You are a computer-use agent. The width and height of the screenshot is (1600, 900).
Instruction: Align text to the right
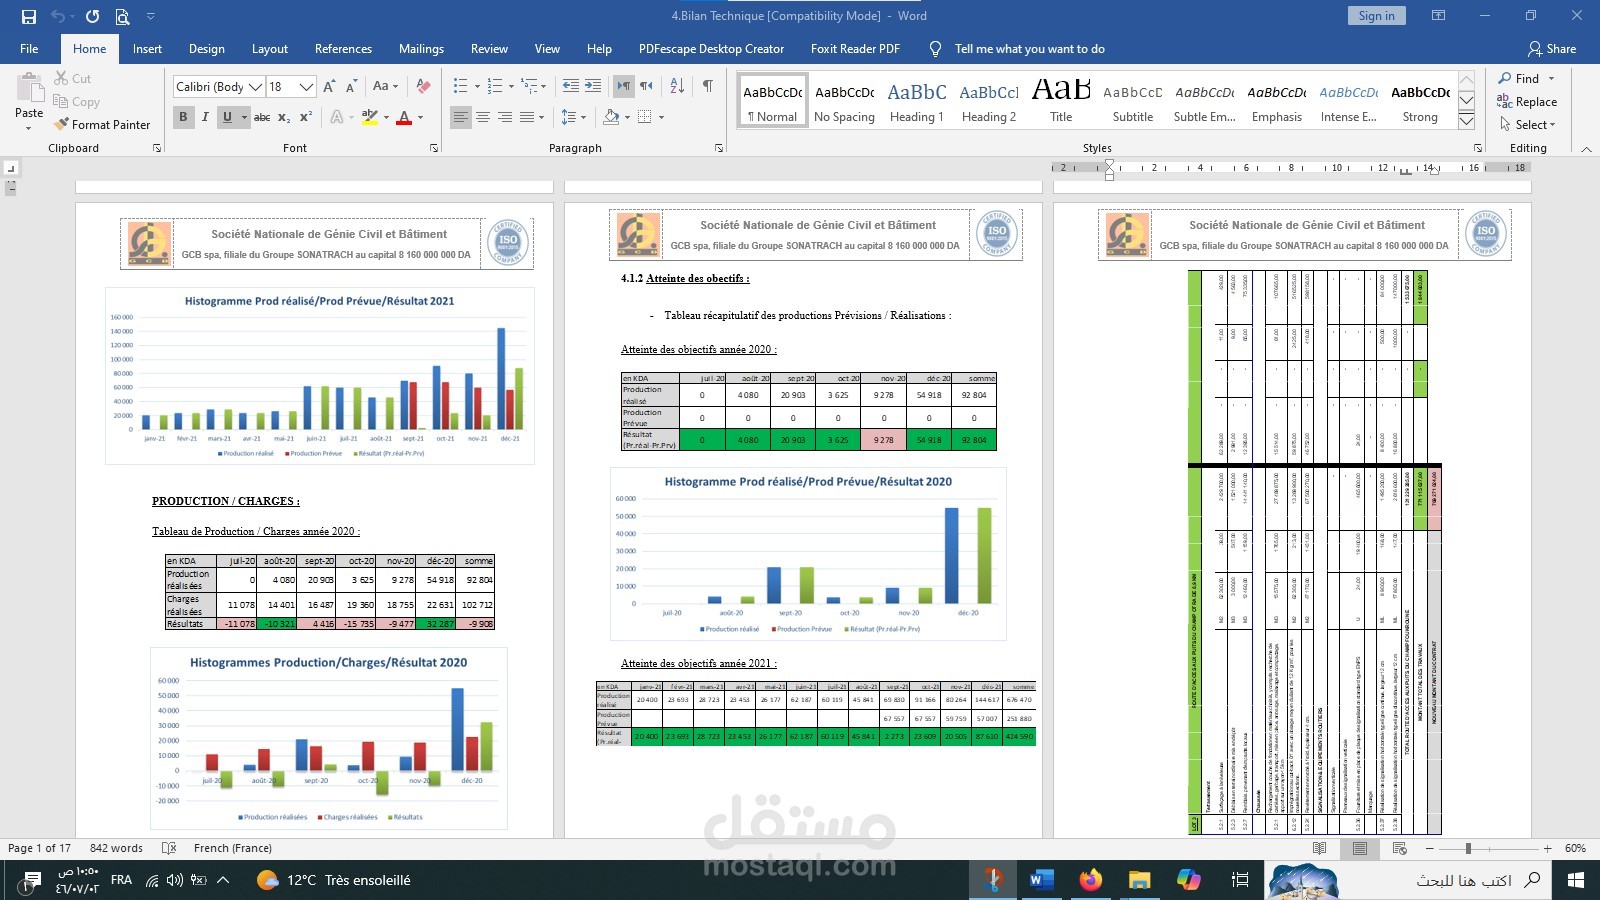[505, 117]
